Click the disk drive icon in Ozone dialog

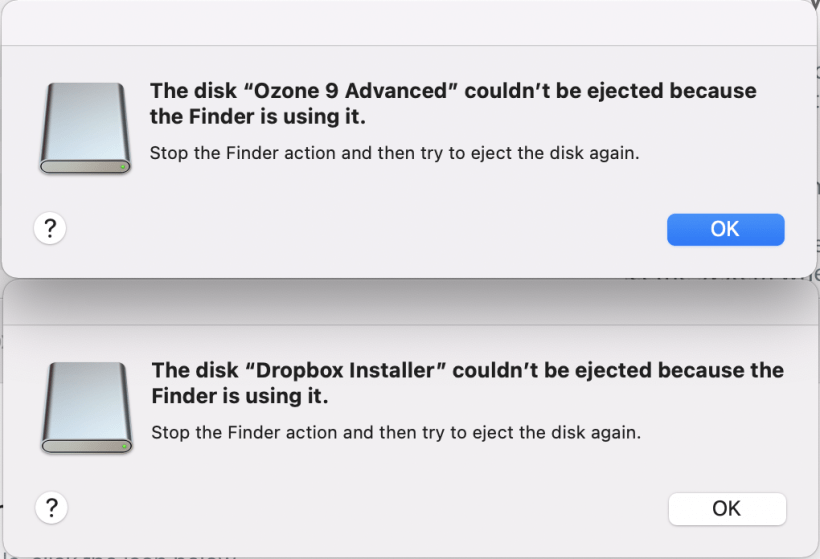(86, 129)
